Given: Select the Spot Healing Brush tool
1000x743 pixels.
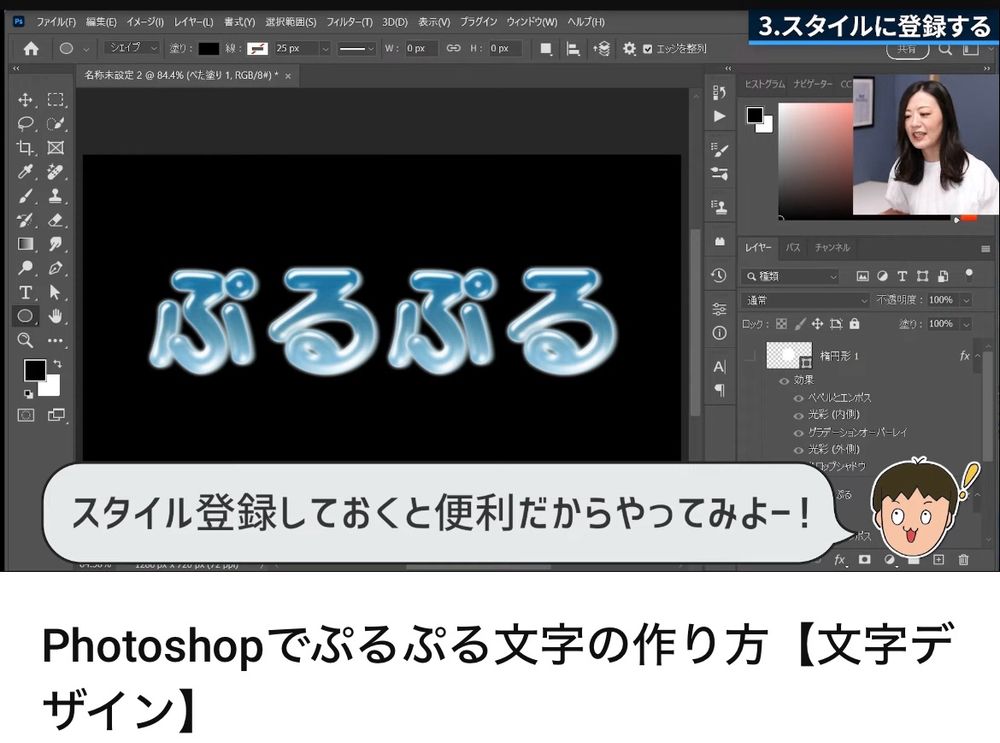Looking at the screenshot, I should pyautogui.click(x=55, y=172).
